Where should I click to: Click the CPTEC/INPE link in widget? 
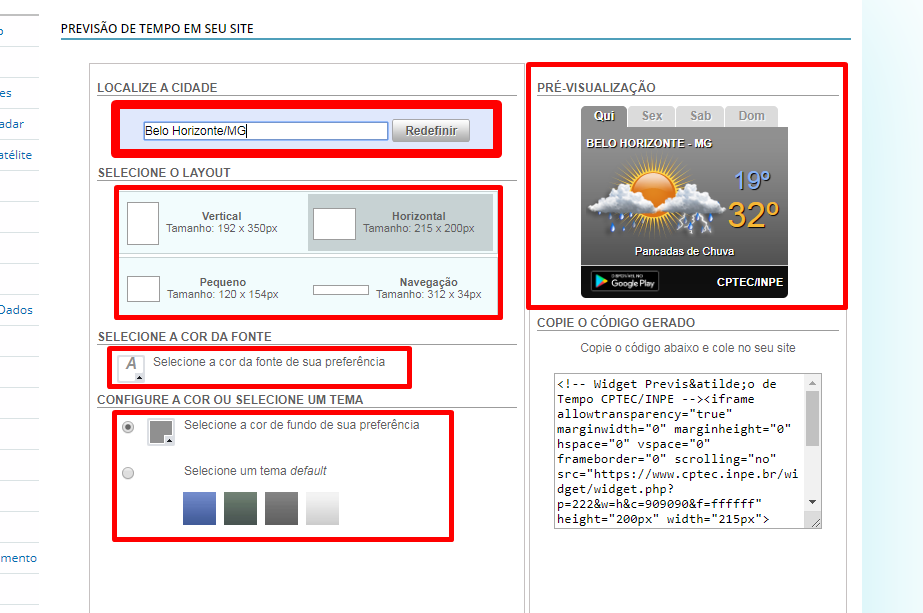(750, 282)
